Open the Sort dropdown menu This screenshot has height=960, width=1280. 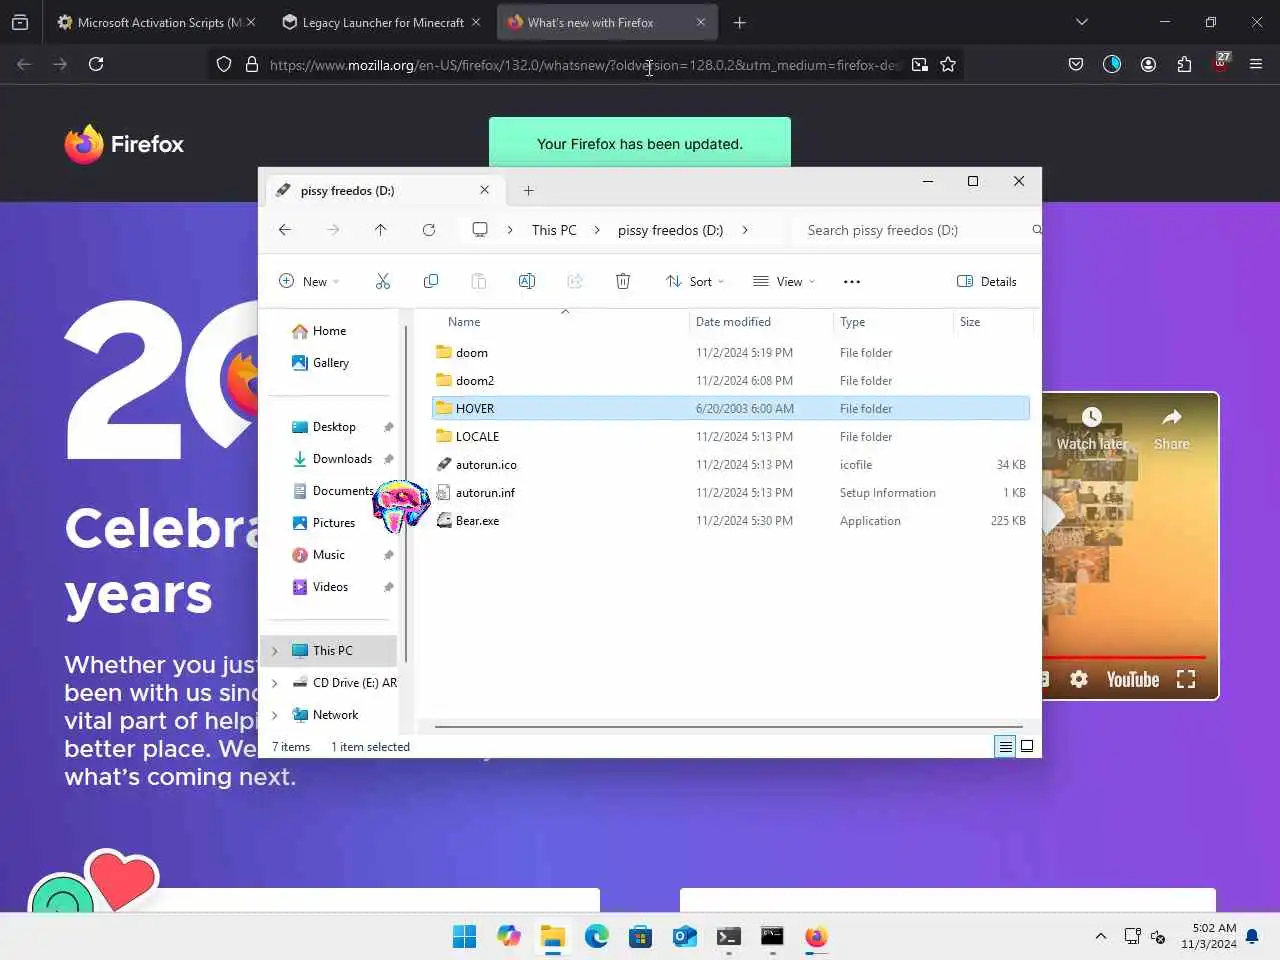coord(695,282)
